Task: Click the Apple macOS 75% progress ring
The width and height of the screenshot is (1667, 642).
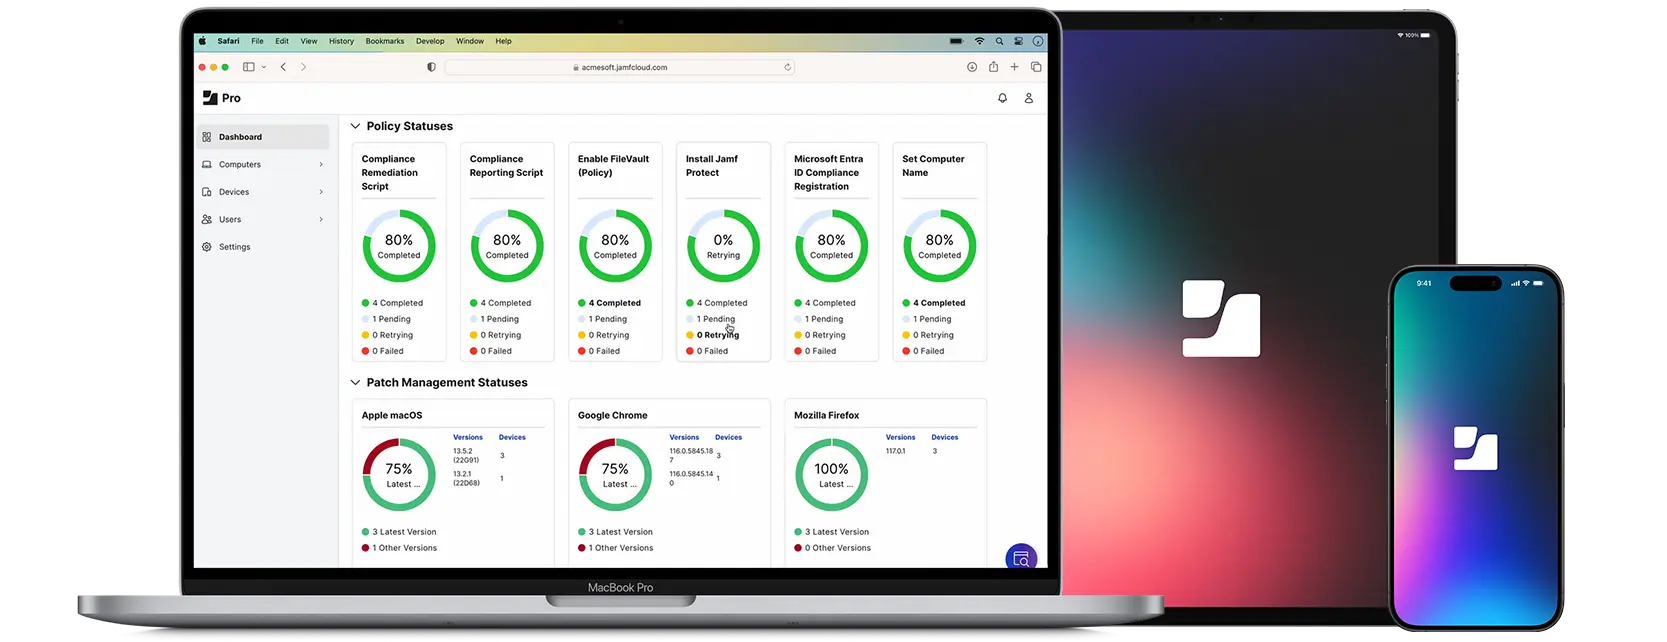Action: point(399,475)
